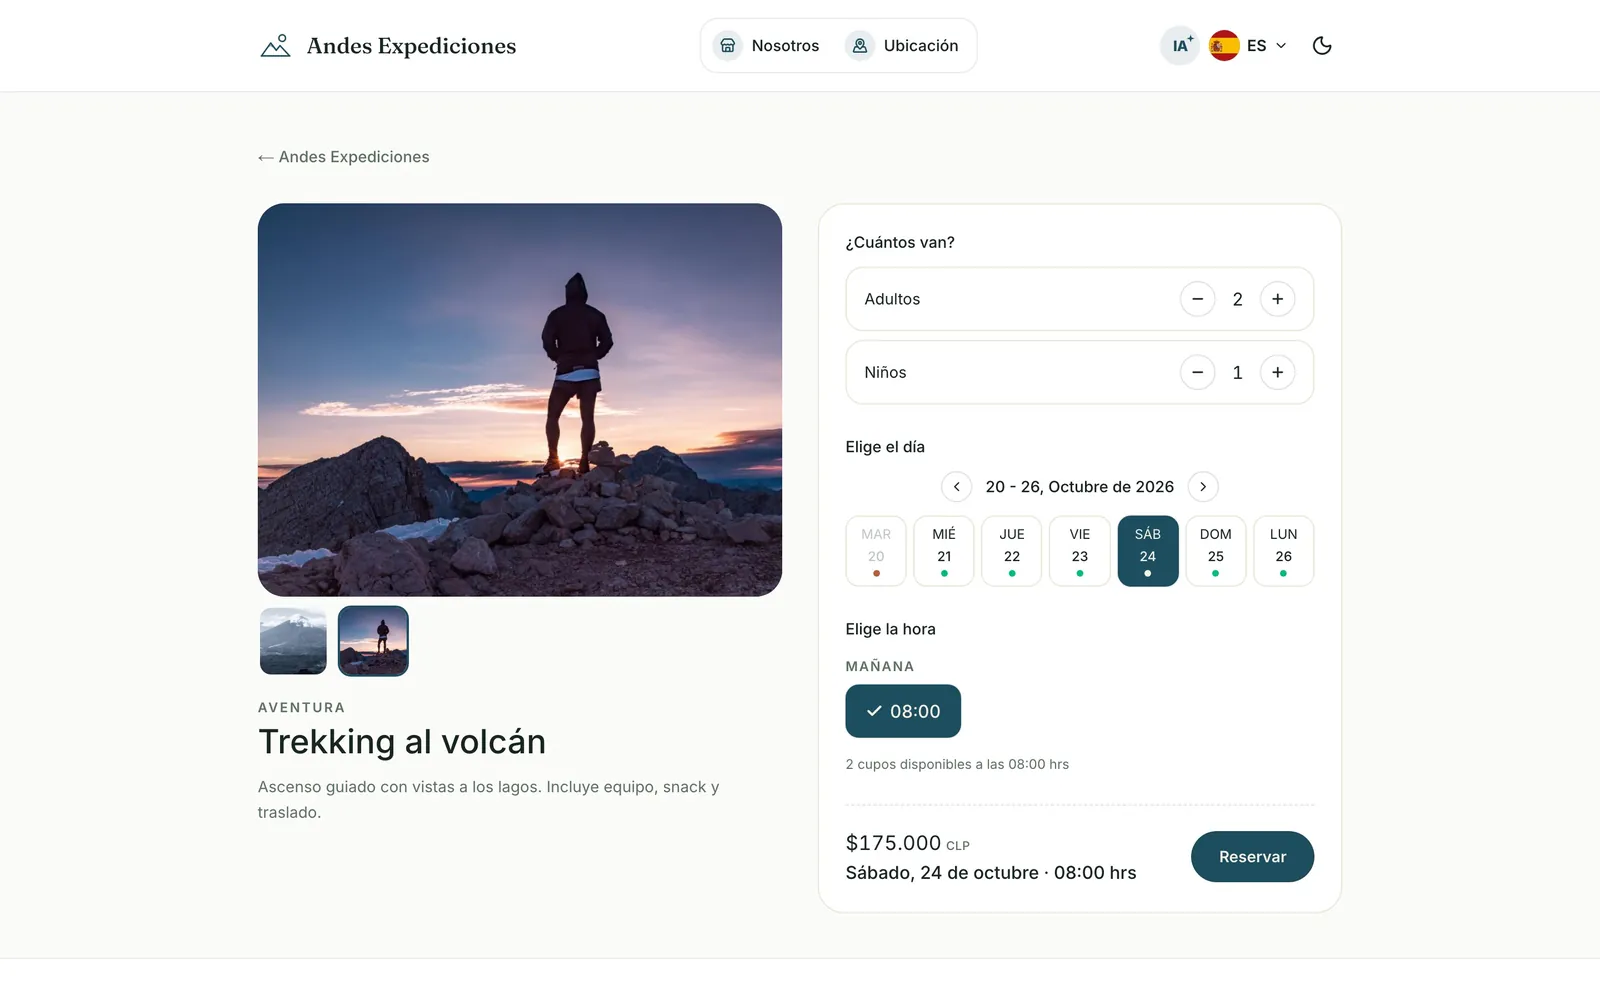Click "Sábado, 24 de octubre · 08:00 hrs" summary
The image size is (1600, 1000).
pos(991,873)
